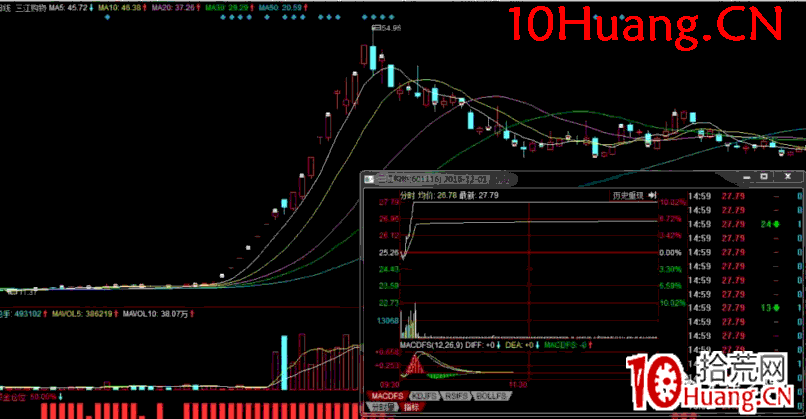Click the popup window's title bar icon

[370, 179]
